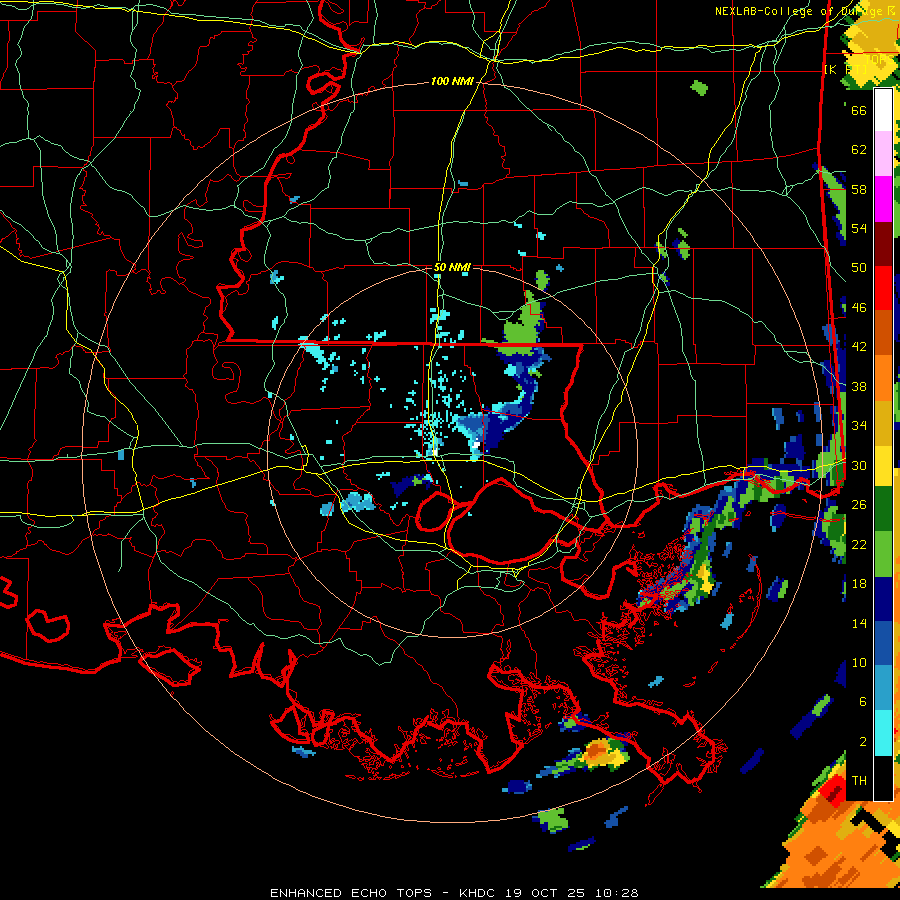Choose the dark orange legend swatch
Screen dimensions: 900x900
(x=883, y=333)
